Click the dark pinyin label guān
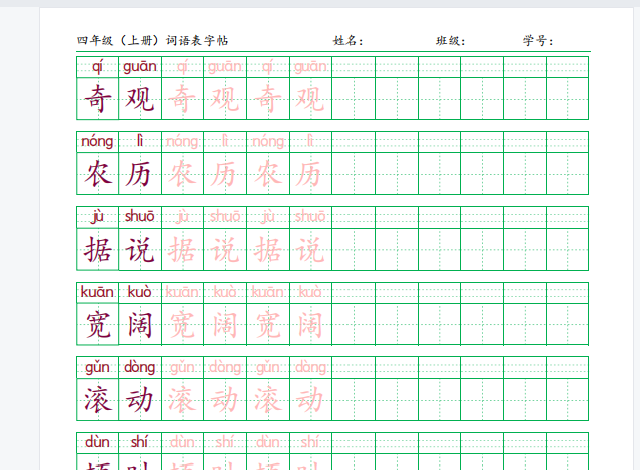The width and height of the screenshot is (640, 470). coord(140,67)
